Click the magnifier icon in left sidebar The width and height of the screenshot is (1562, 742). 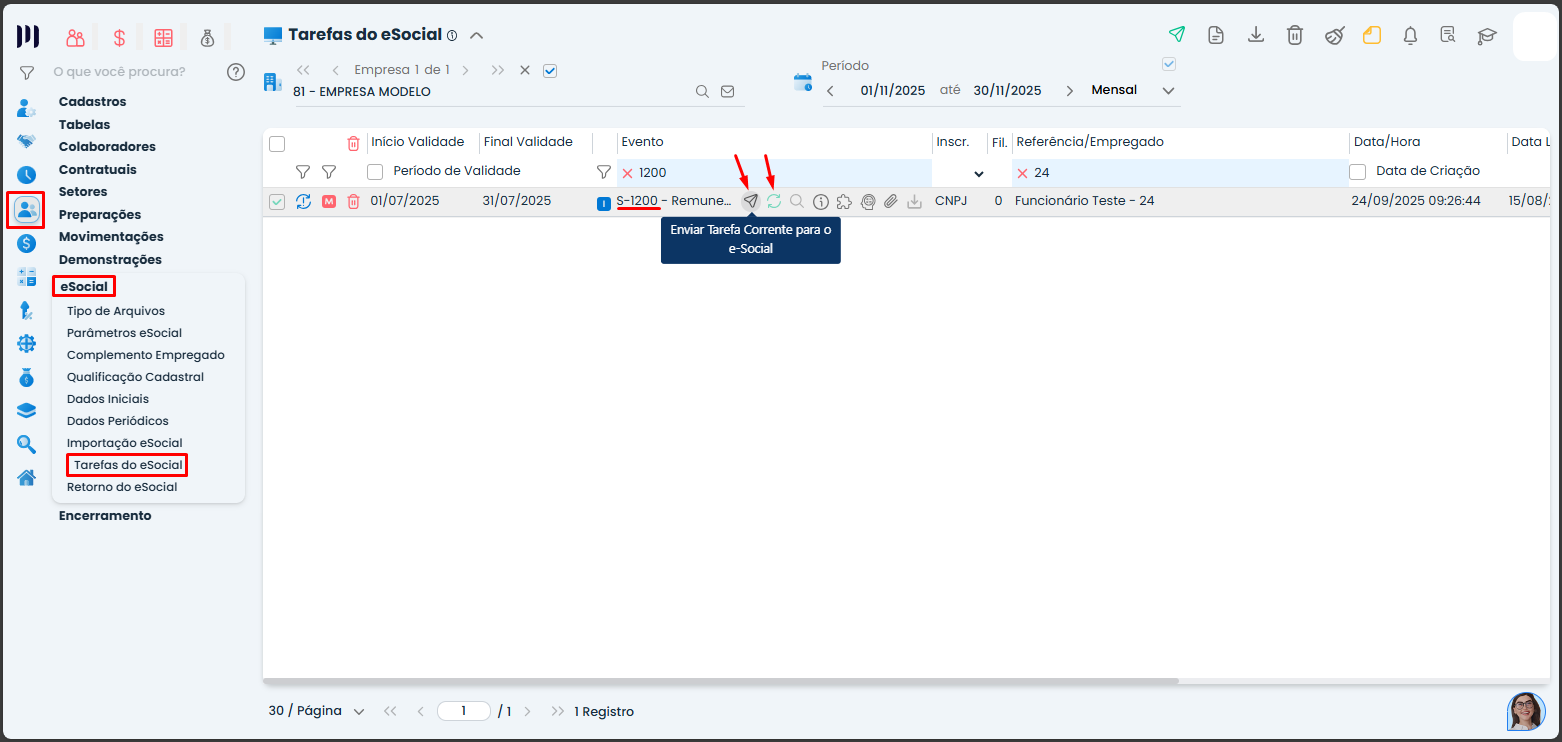(27, 444)
